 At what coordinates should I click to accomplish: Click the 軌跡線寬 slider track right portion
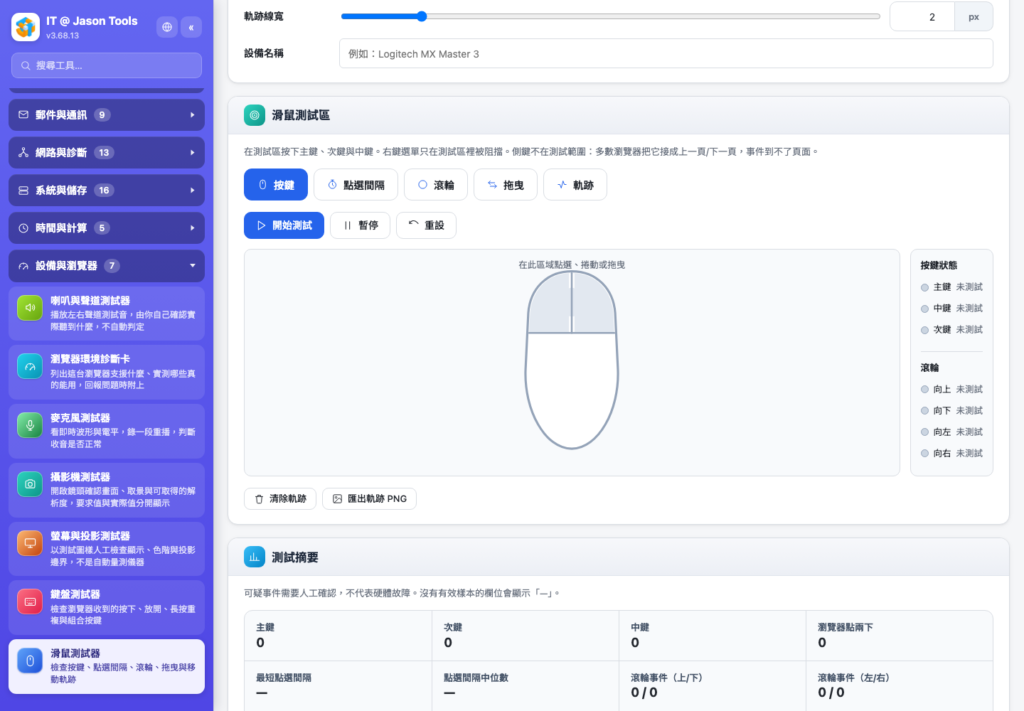coord(653,16)
